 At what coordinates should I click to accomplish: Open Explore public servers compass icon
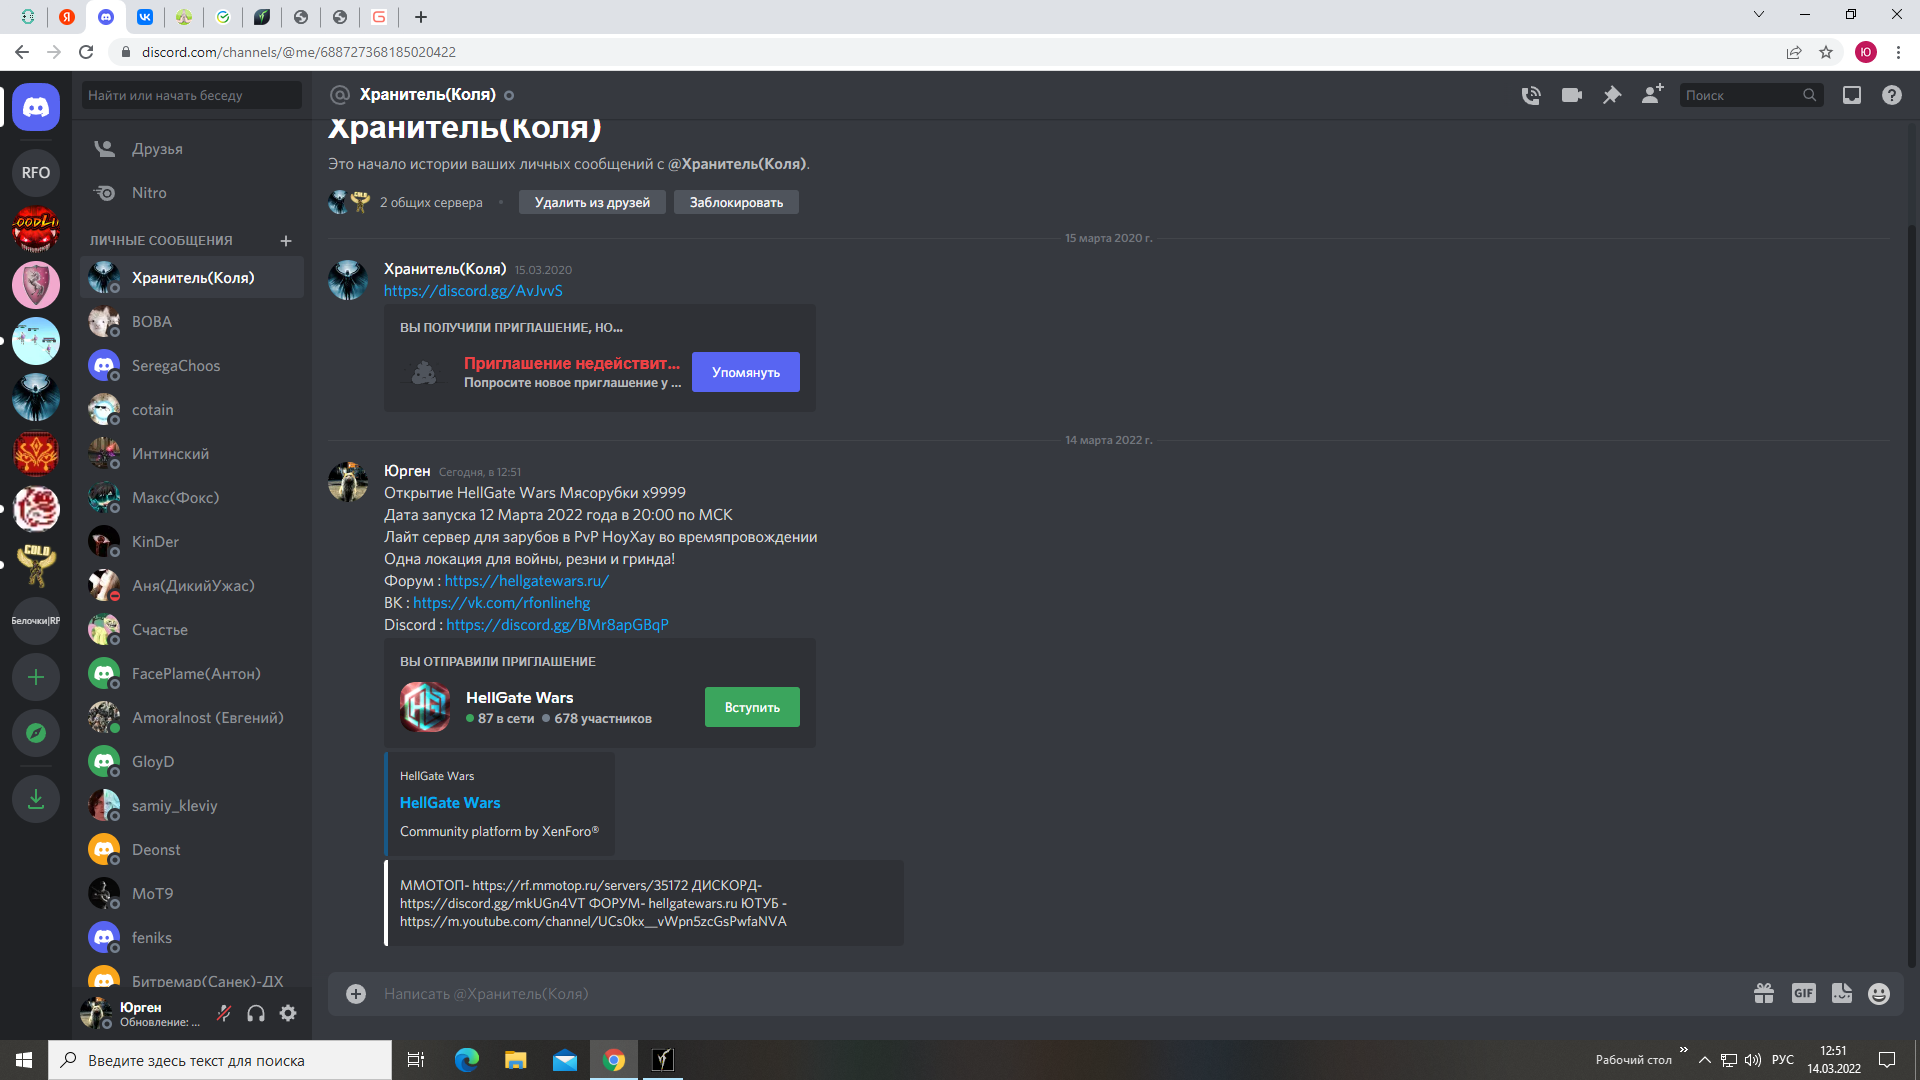pyautogui.click(x=36, y=733)
